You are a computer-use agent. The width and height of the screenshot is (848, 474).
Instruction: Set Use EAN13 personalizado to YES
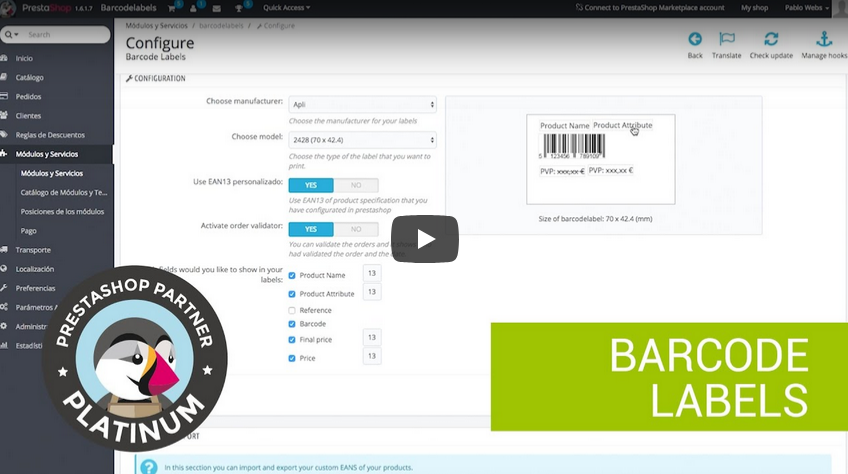point(311,185)
